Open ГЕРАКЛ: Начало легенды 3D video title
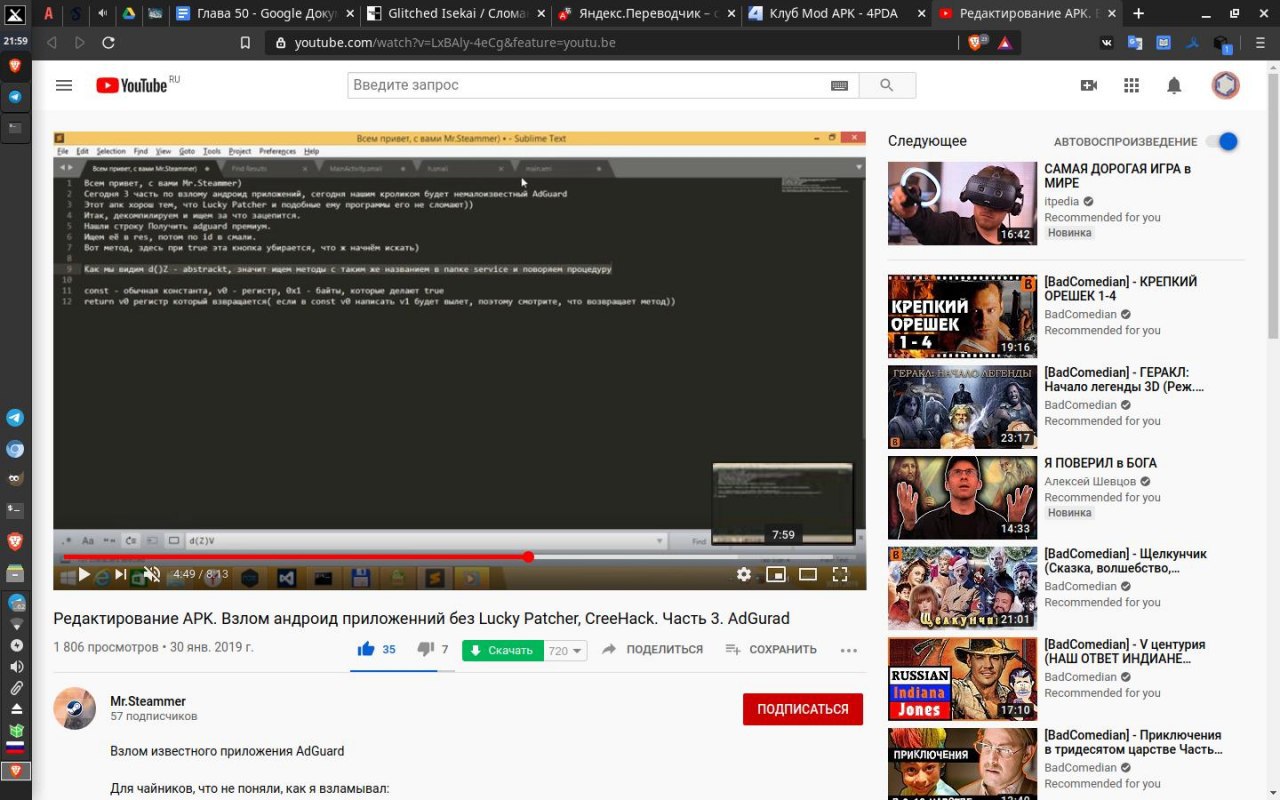 pyautogui.click(x=1124, y=379)
